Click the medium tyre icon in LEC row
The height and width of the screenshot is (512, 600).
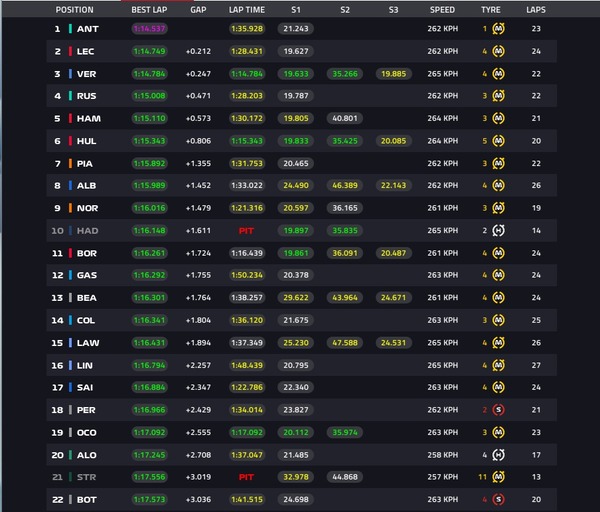click(x=498, y=51)
